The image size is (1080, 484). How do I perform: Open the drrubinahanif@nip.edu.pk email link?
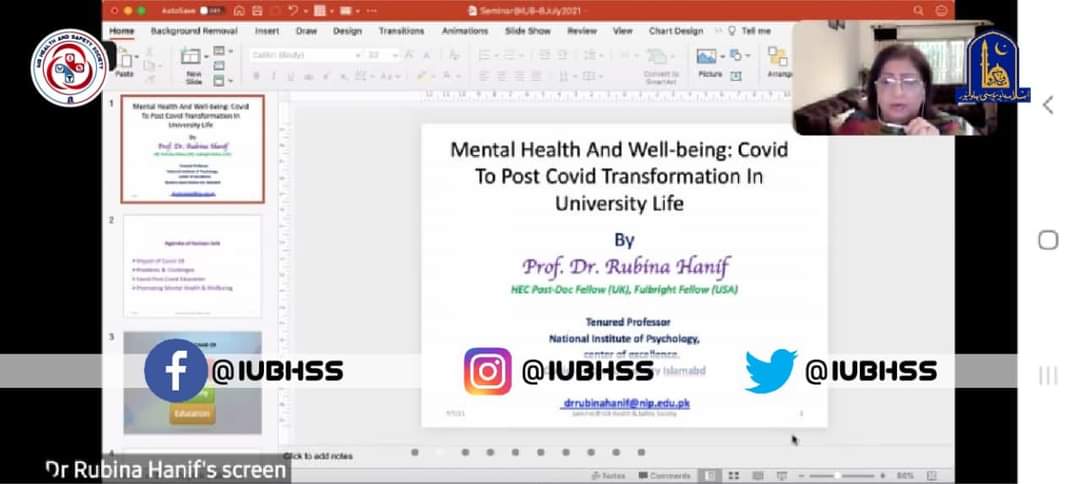(x=626, y=403)
